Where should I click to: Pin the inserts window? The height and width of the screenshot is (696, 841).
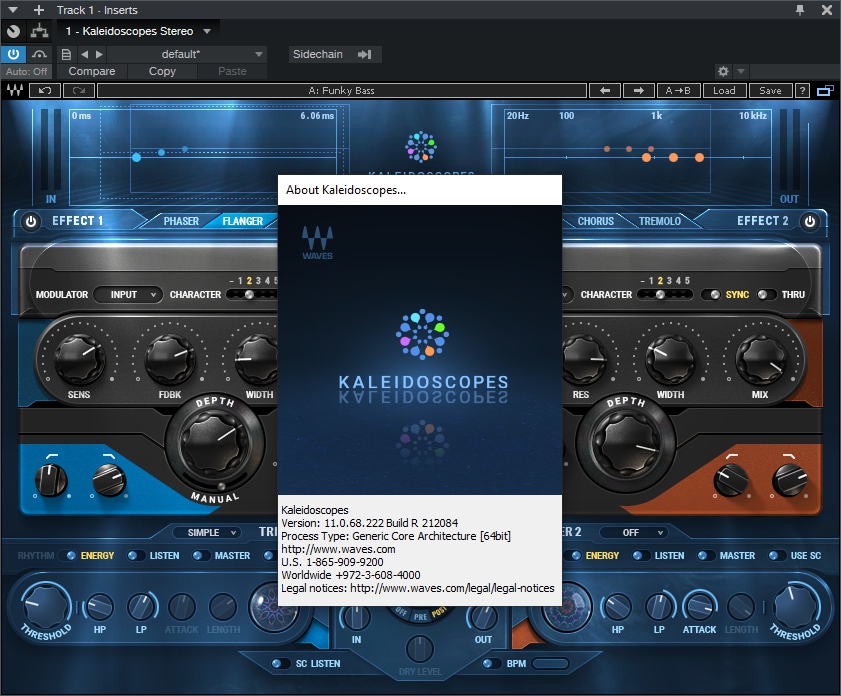(x=800, y=10)
